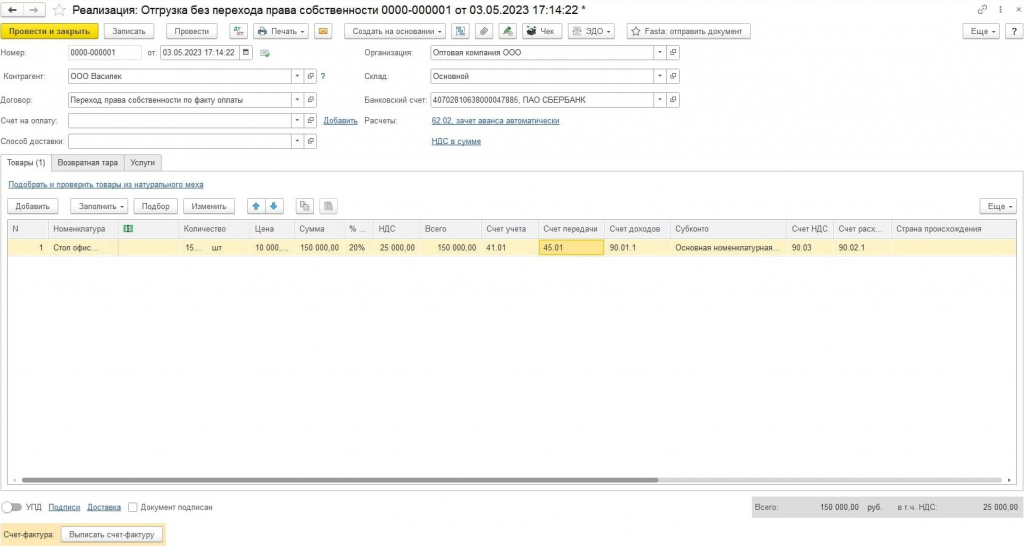Image resolution: width=1024 pixels, height=547 pixels.
Task: Open the ЭДО dropdown menu
Action: click(591, 31)
